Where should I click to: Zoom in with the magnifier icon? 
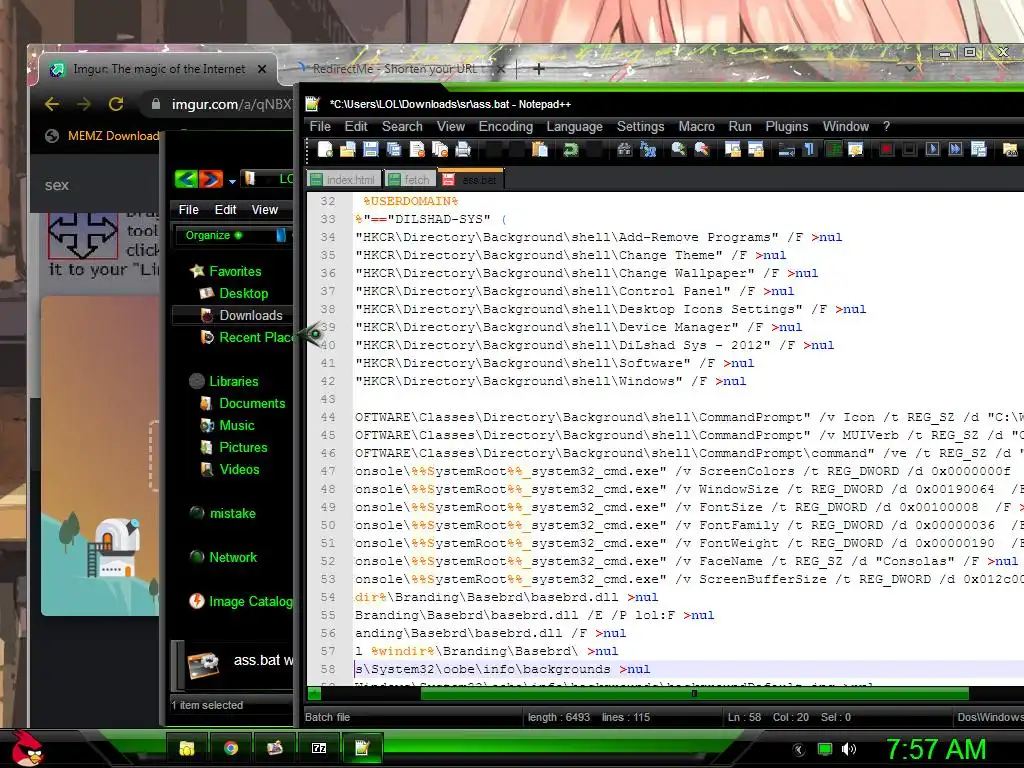tap(679, 150)
